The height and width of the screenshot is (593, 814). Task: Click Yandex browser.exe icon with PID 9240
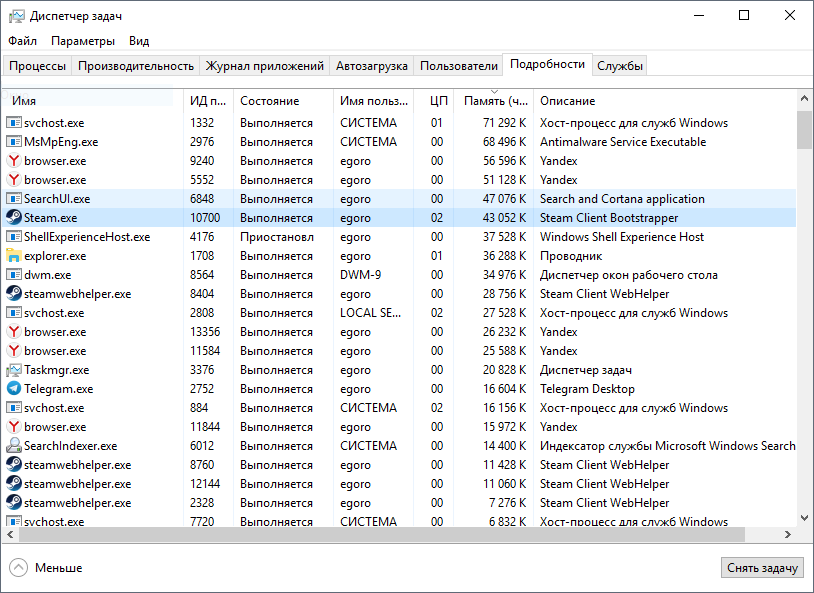click(14, 161)
